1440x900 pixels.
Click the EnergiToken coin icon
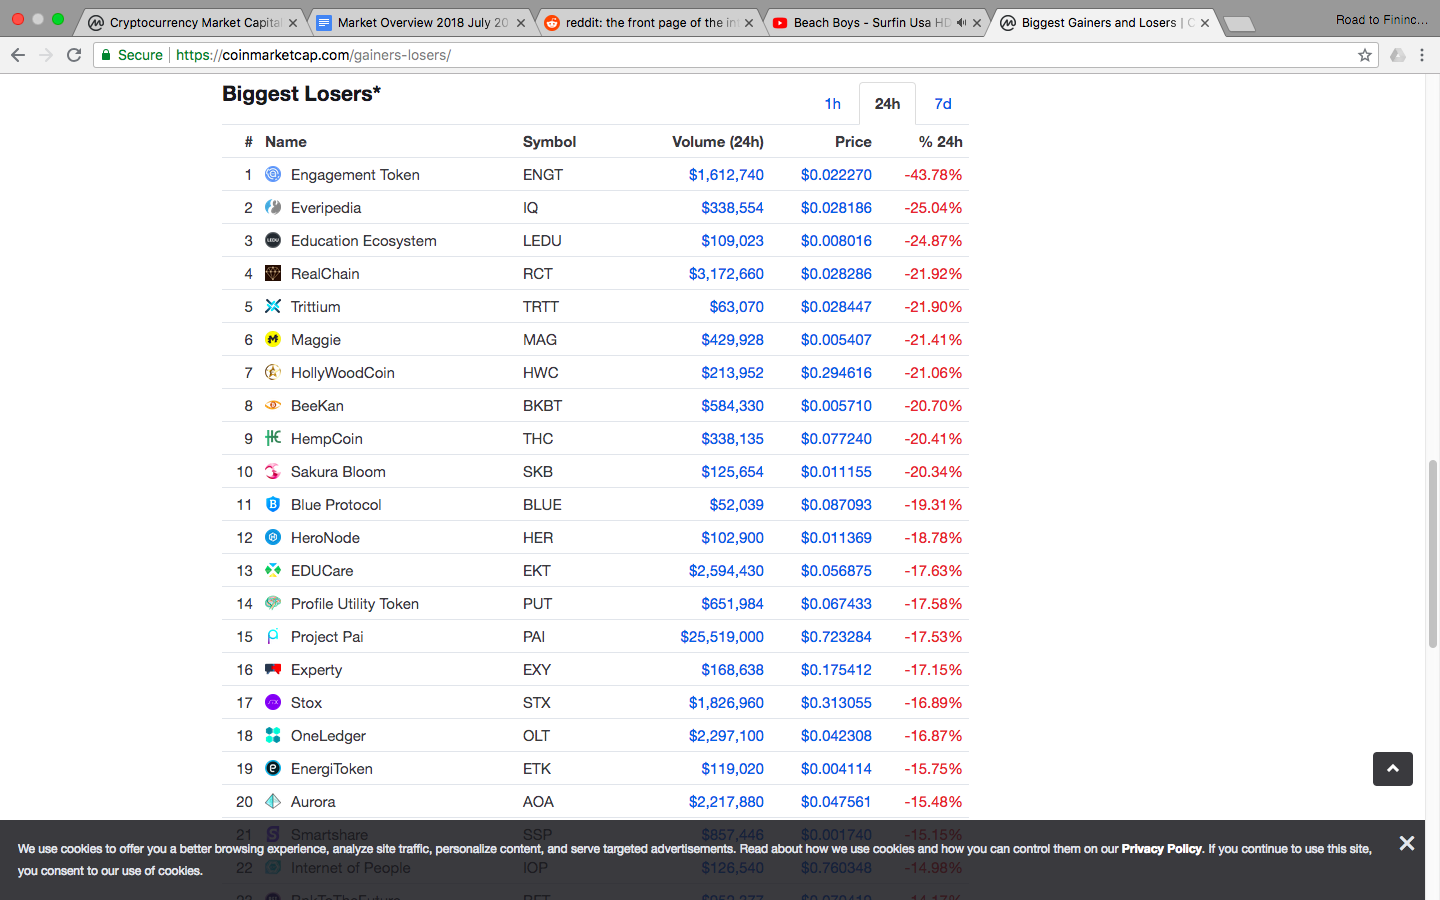point(273,768)
